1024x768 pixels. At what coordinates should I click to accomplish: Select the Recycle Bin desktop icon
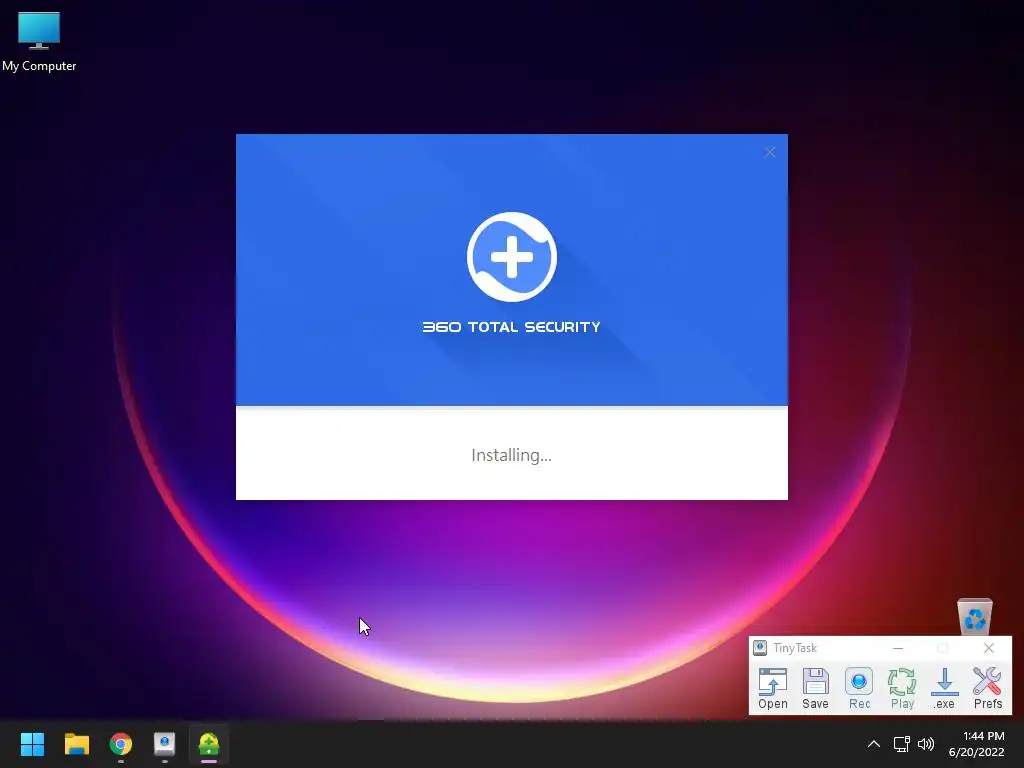point(975,616)
